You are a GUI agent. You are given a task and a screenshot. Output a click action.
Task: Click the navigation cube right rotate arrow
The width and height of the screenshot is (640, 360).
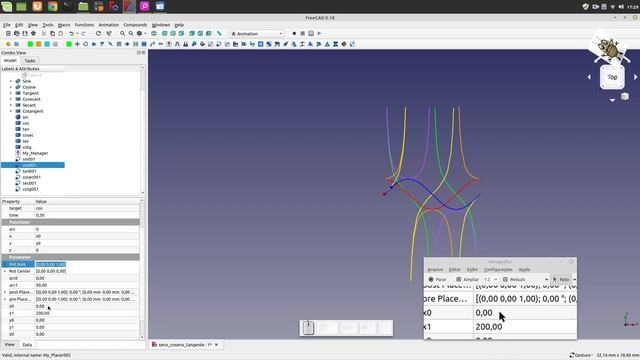(636, 77)
